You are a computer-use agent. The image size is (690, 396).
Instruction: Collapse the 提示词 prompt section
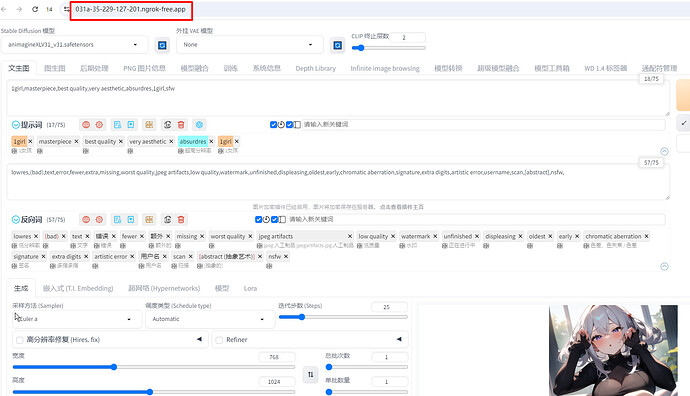tap(15, 125)
